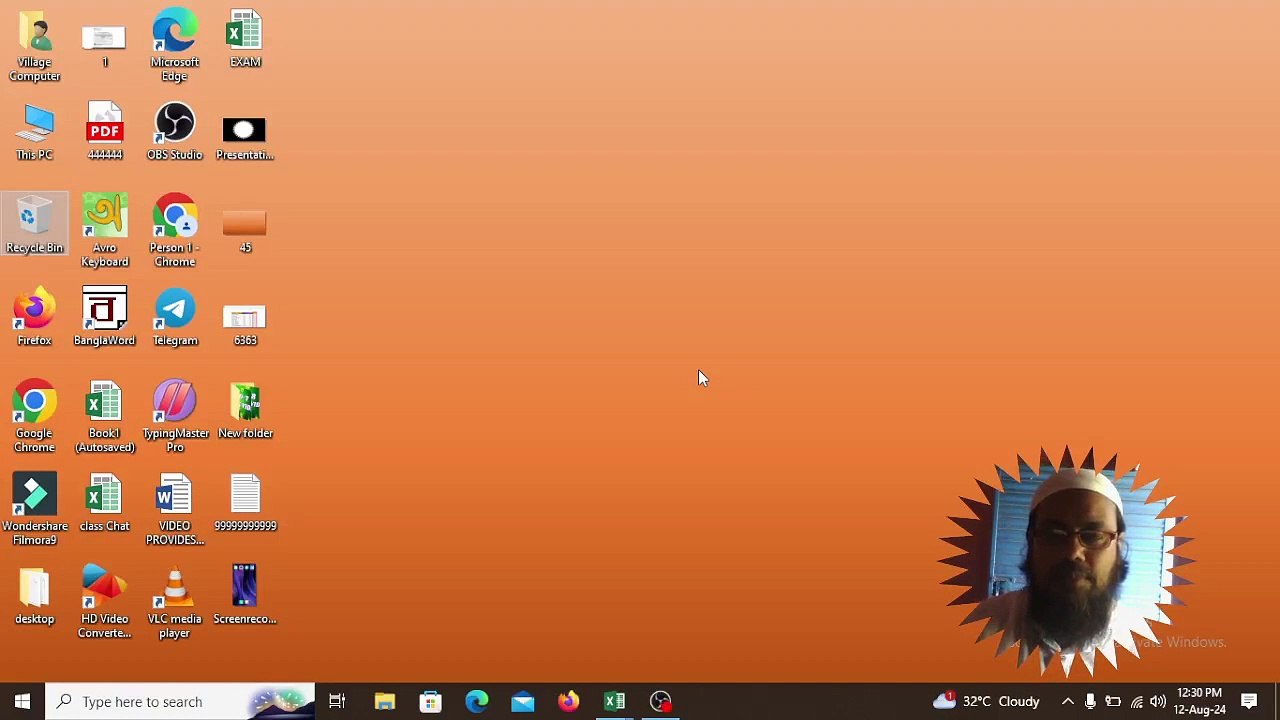Open the volume control in system tray
This screenshot has height=720, width=1280.
tap(1158, 701)
